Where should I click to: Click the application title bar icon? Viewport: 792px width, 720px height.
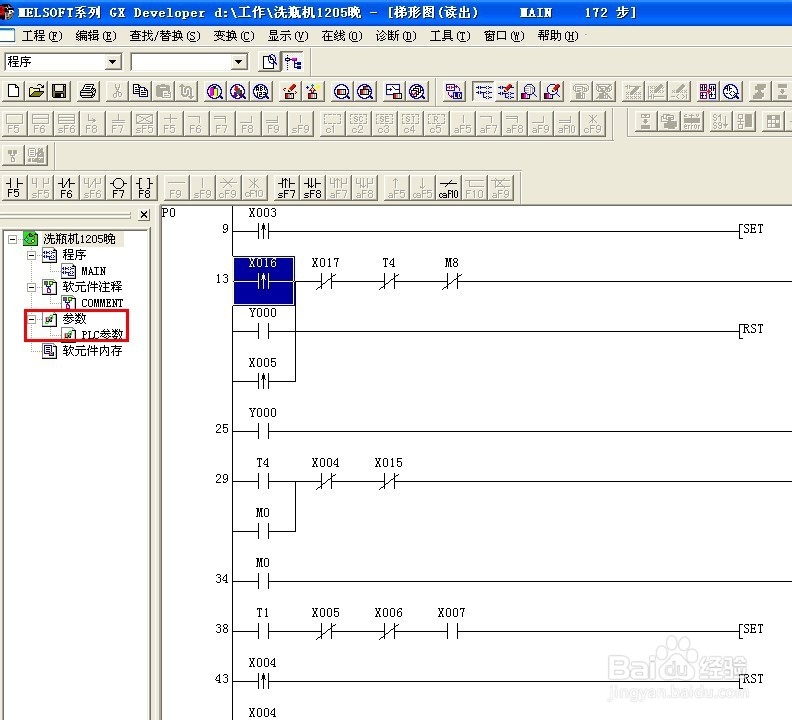coord(7,12)
